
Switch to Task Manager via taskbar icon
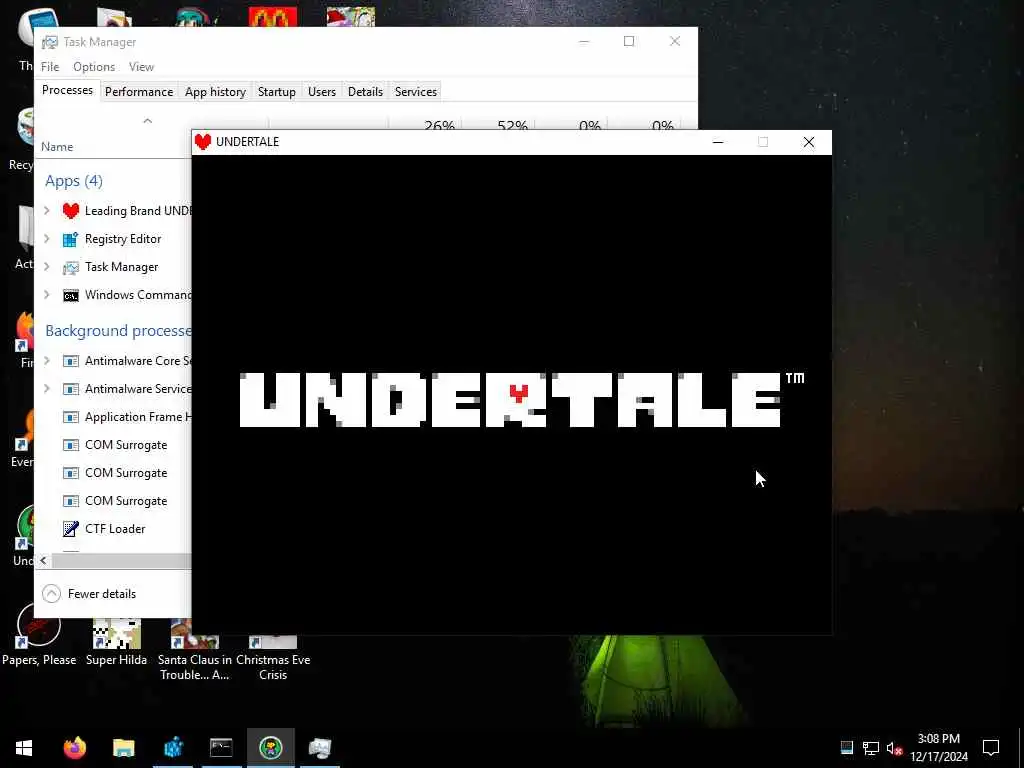(319, 748)
